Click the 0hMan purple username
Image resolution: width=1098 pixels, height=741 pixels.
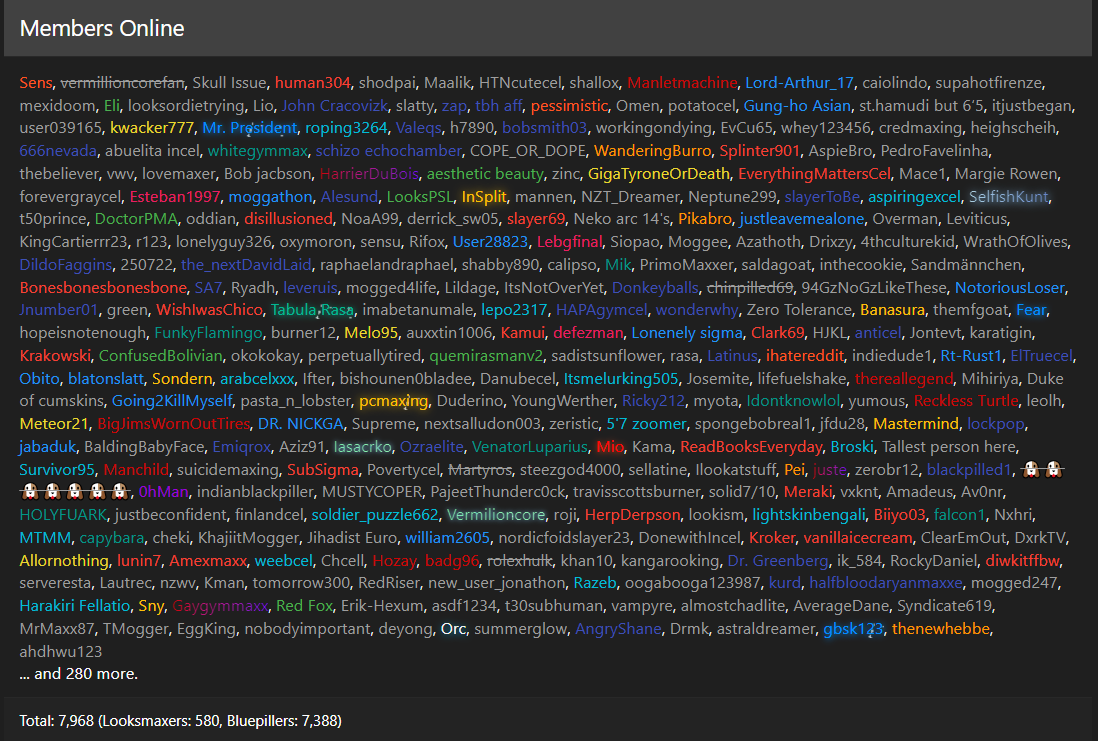(x=163, y=492)
